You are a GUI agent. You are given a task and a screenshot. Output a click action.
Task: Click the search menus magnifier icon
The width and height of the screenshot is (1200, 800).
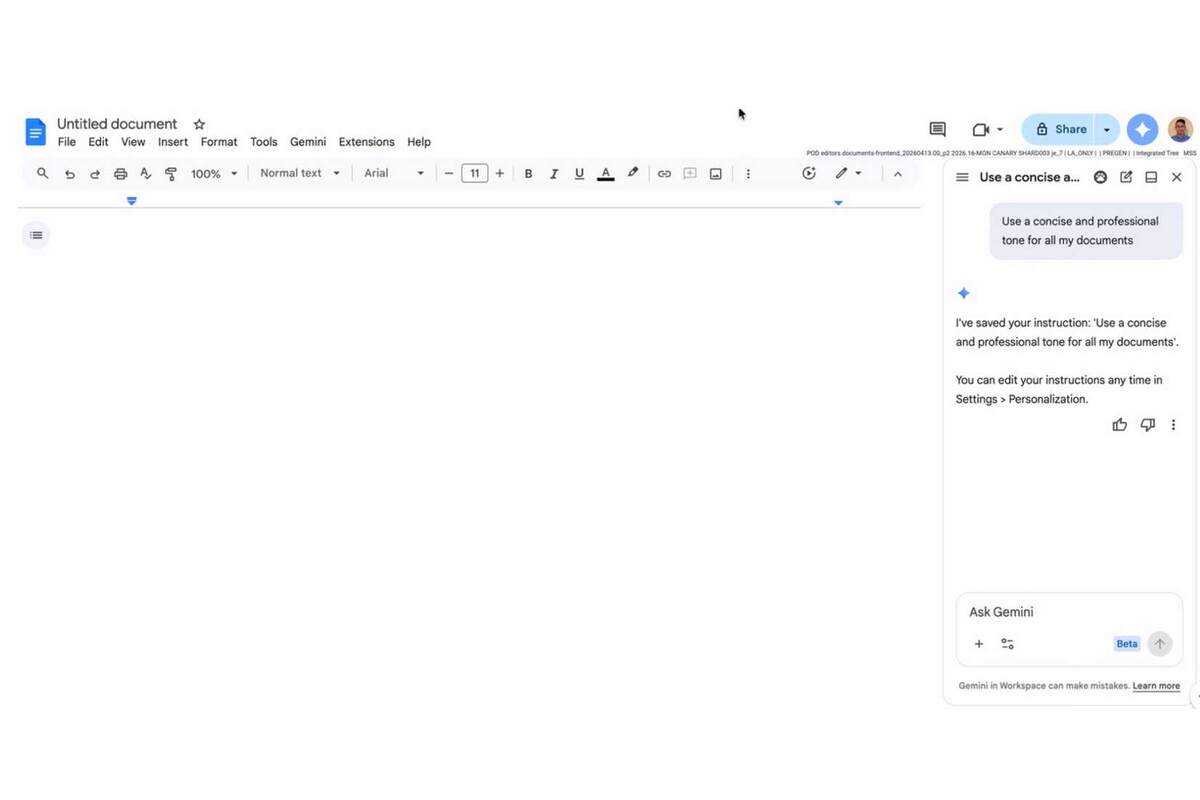click(42, 173)
